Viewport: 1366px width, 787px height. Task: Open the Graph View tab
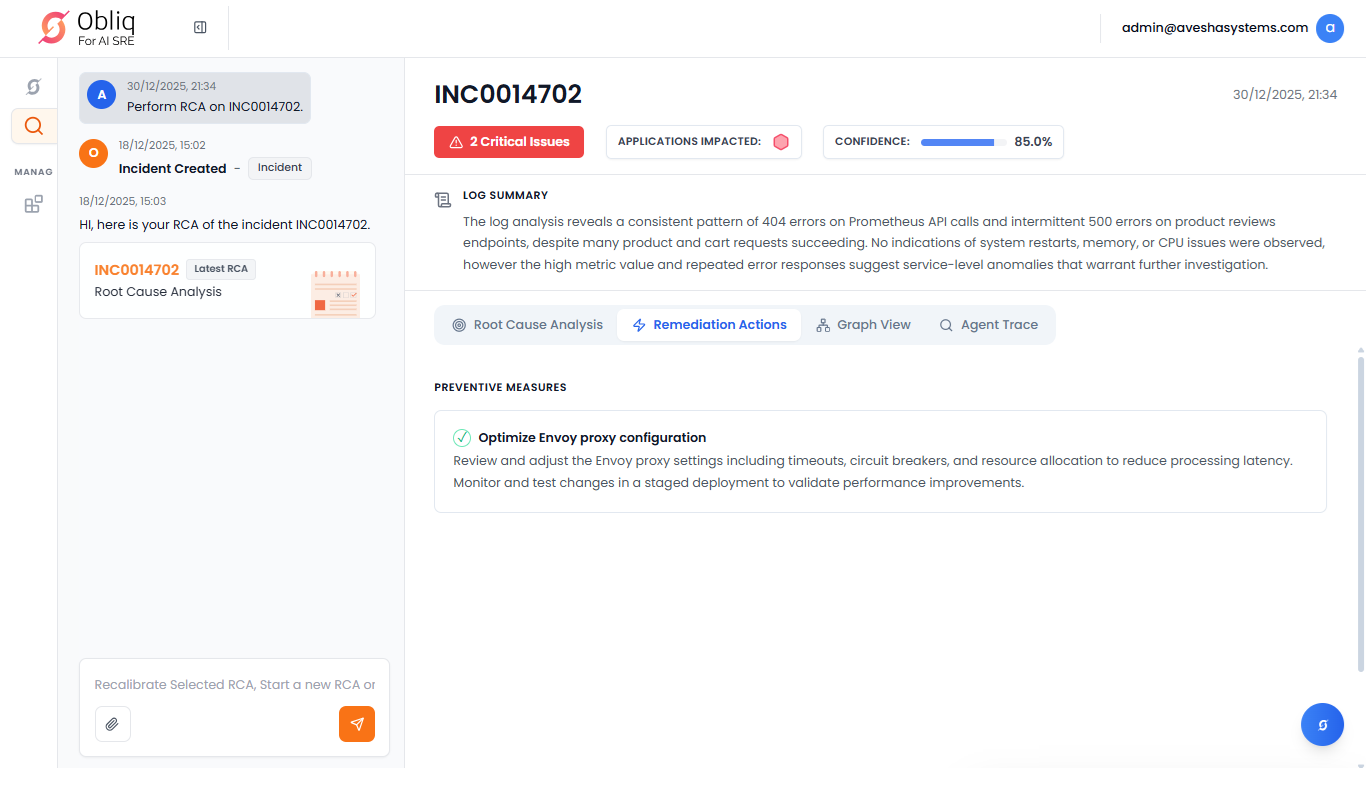click(x=863, y=325)
